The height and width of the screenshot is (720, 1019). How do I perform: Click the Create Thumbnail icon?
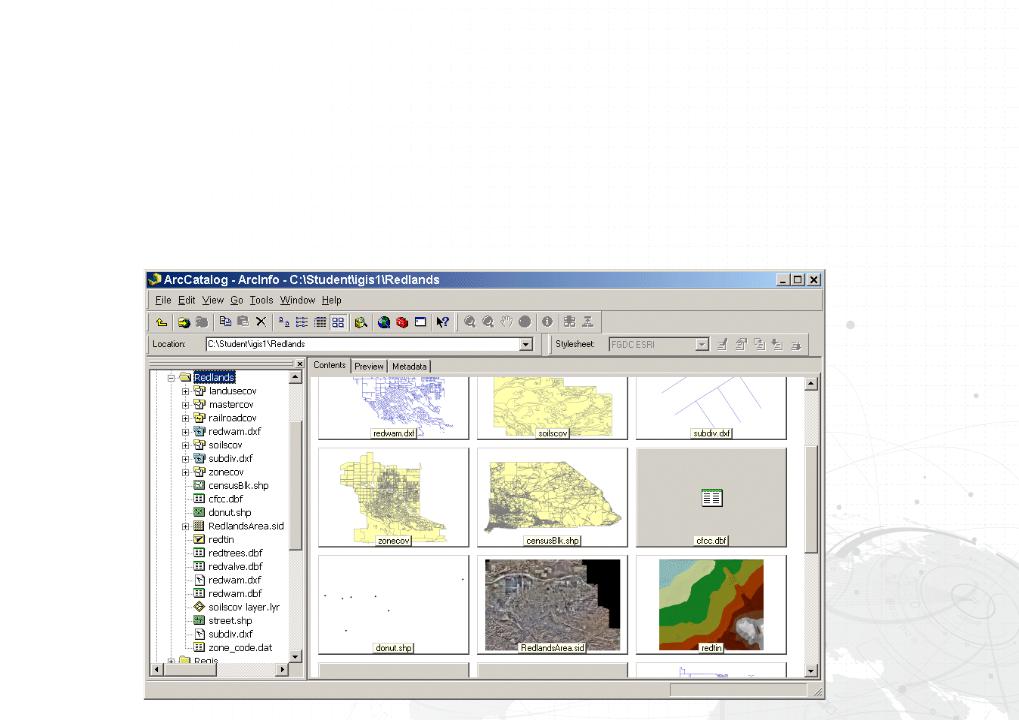pos(569,322)
